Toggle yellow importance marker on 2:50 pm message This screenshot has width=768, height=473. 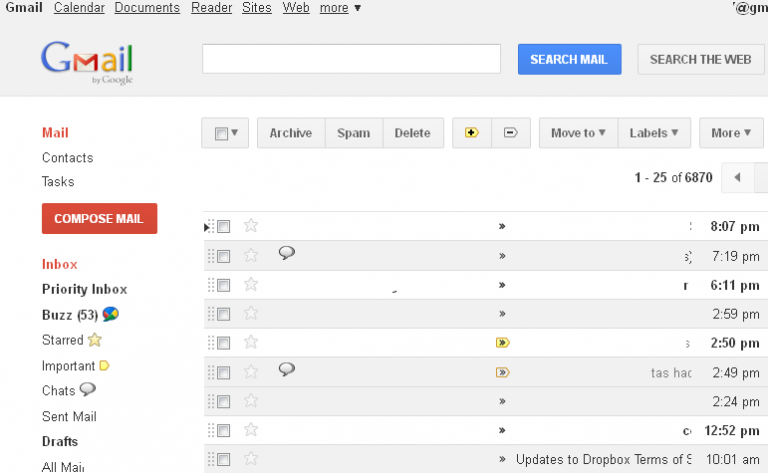503,343
